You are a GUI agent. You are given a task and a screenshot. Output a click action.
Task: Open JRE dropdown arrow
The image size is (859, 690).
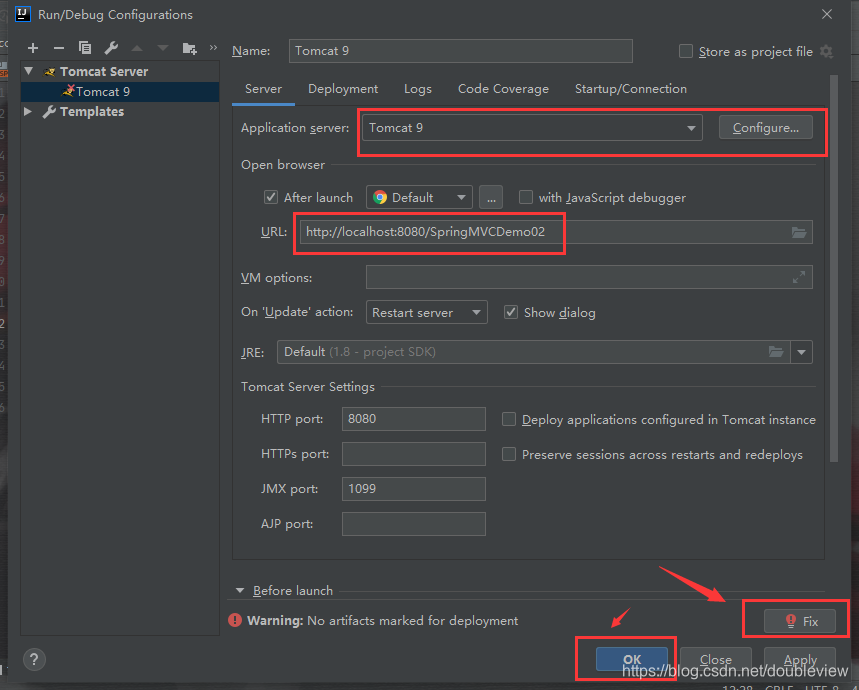801,352
